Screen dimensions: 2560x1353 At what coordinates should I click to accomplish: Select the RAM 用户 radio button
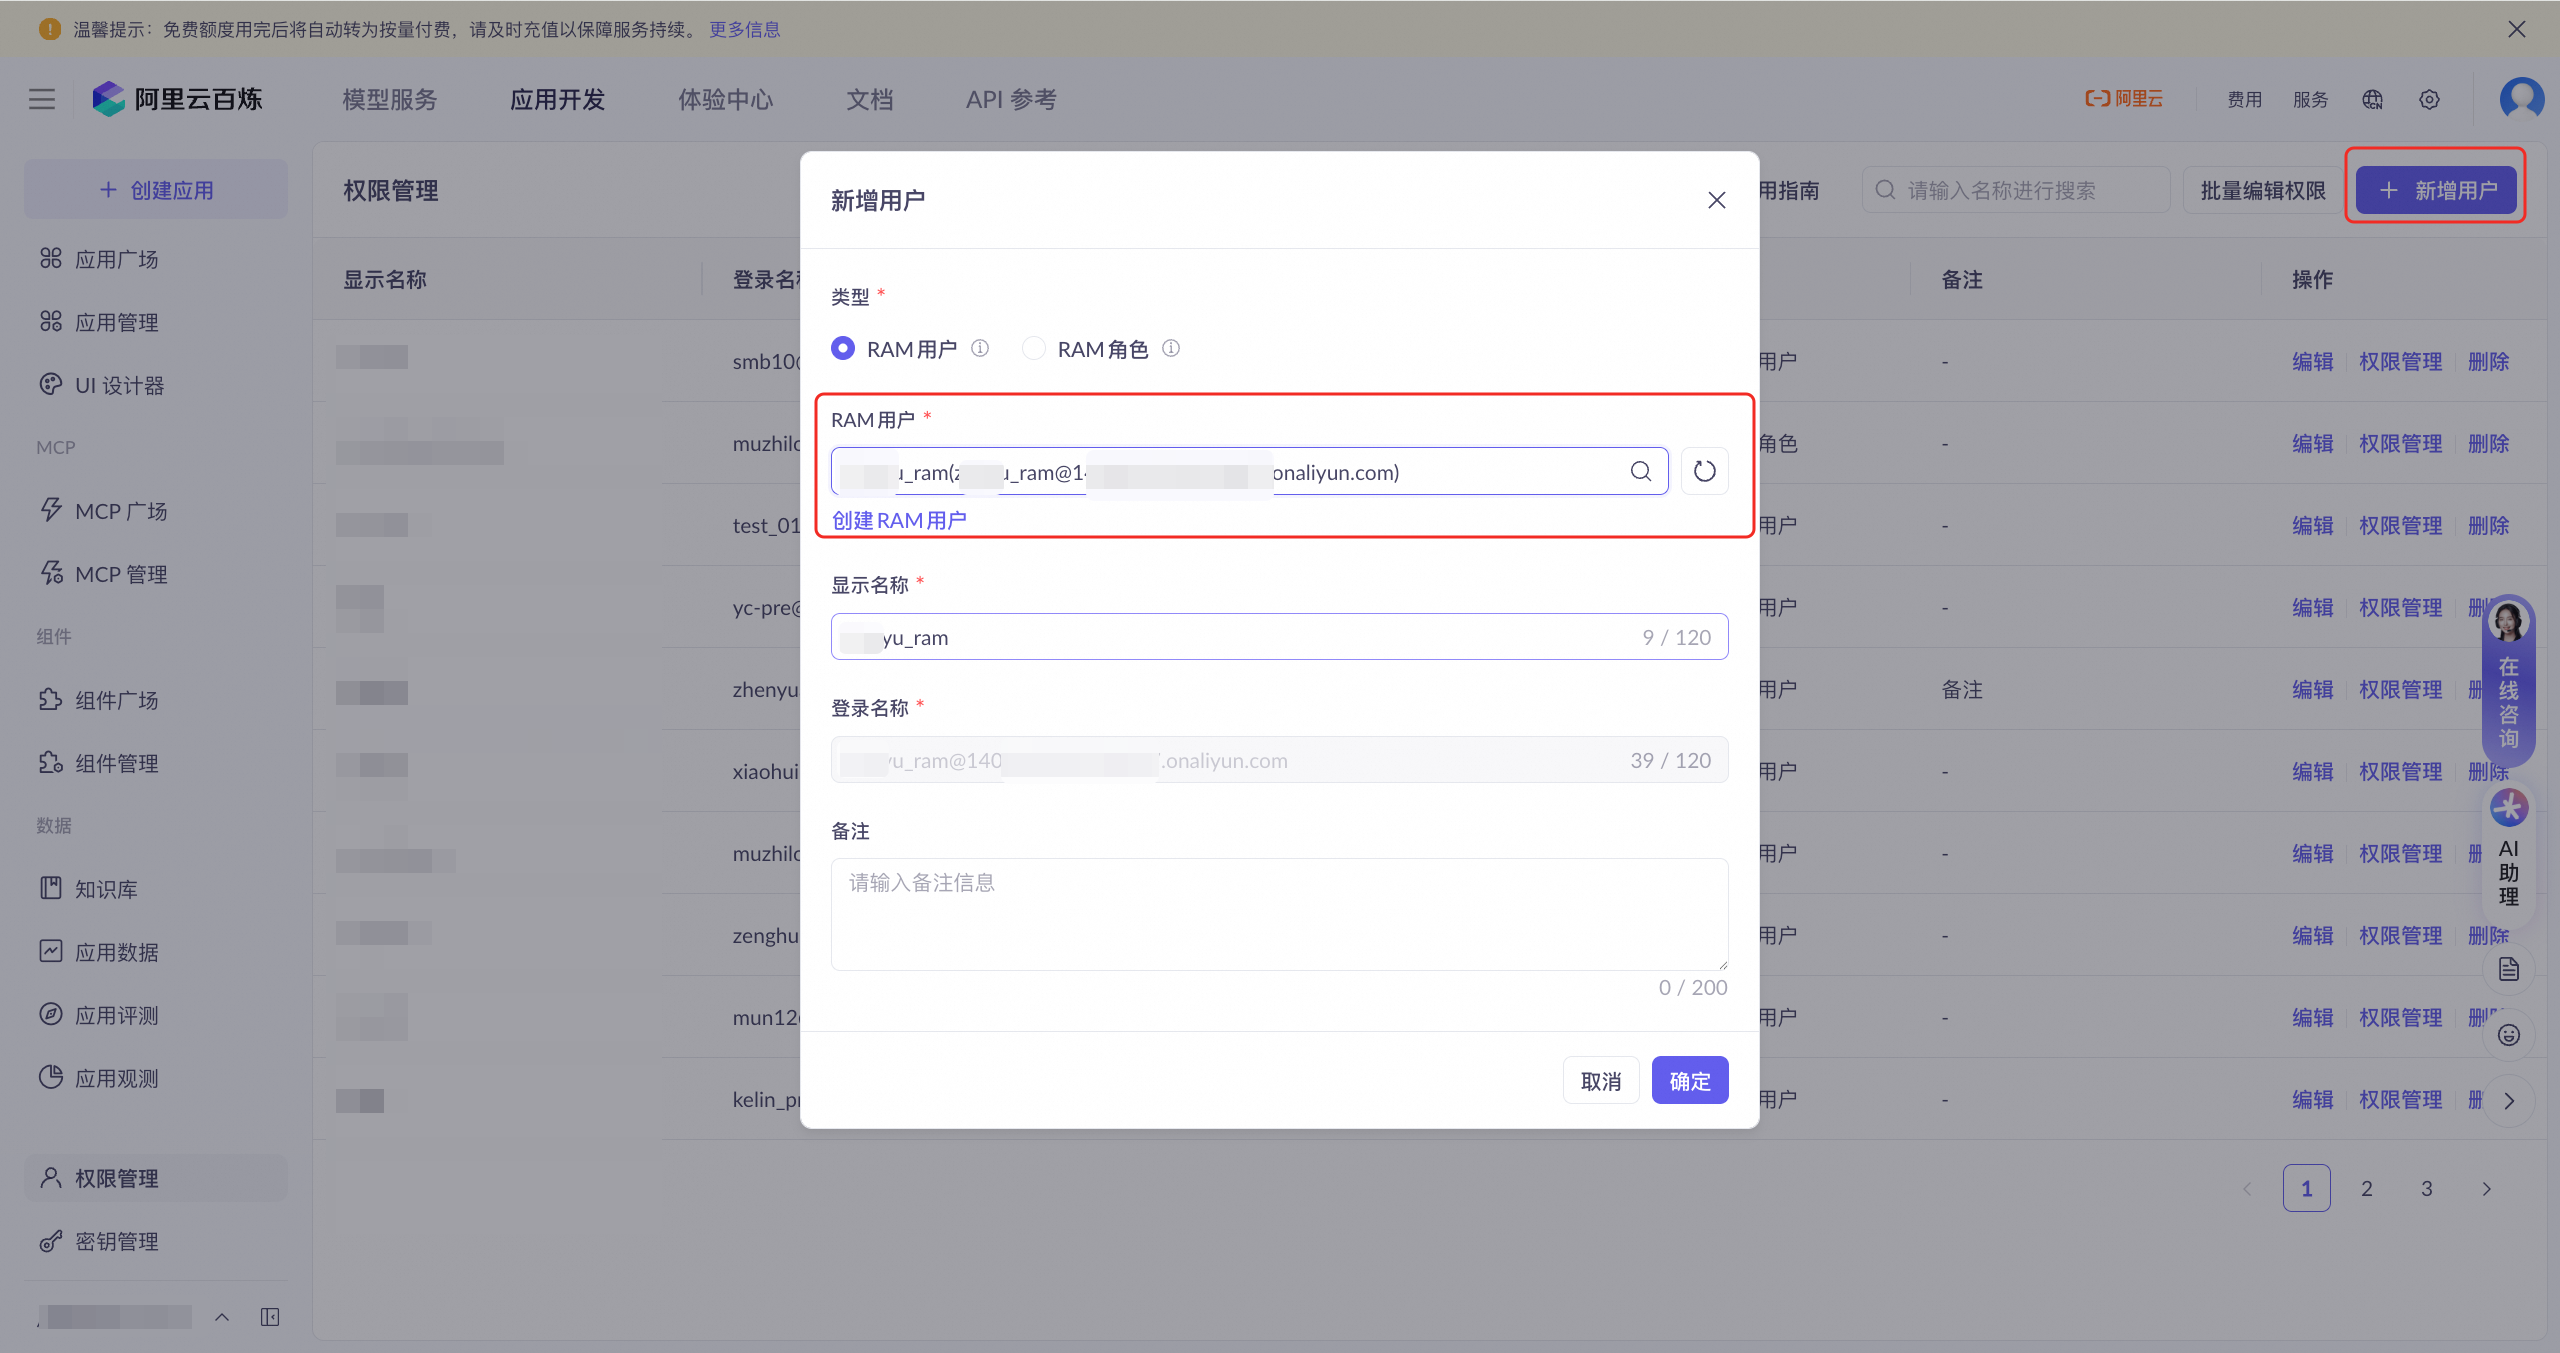pos(843,348)
